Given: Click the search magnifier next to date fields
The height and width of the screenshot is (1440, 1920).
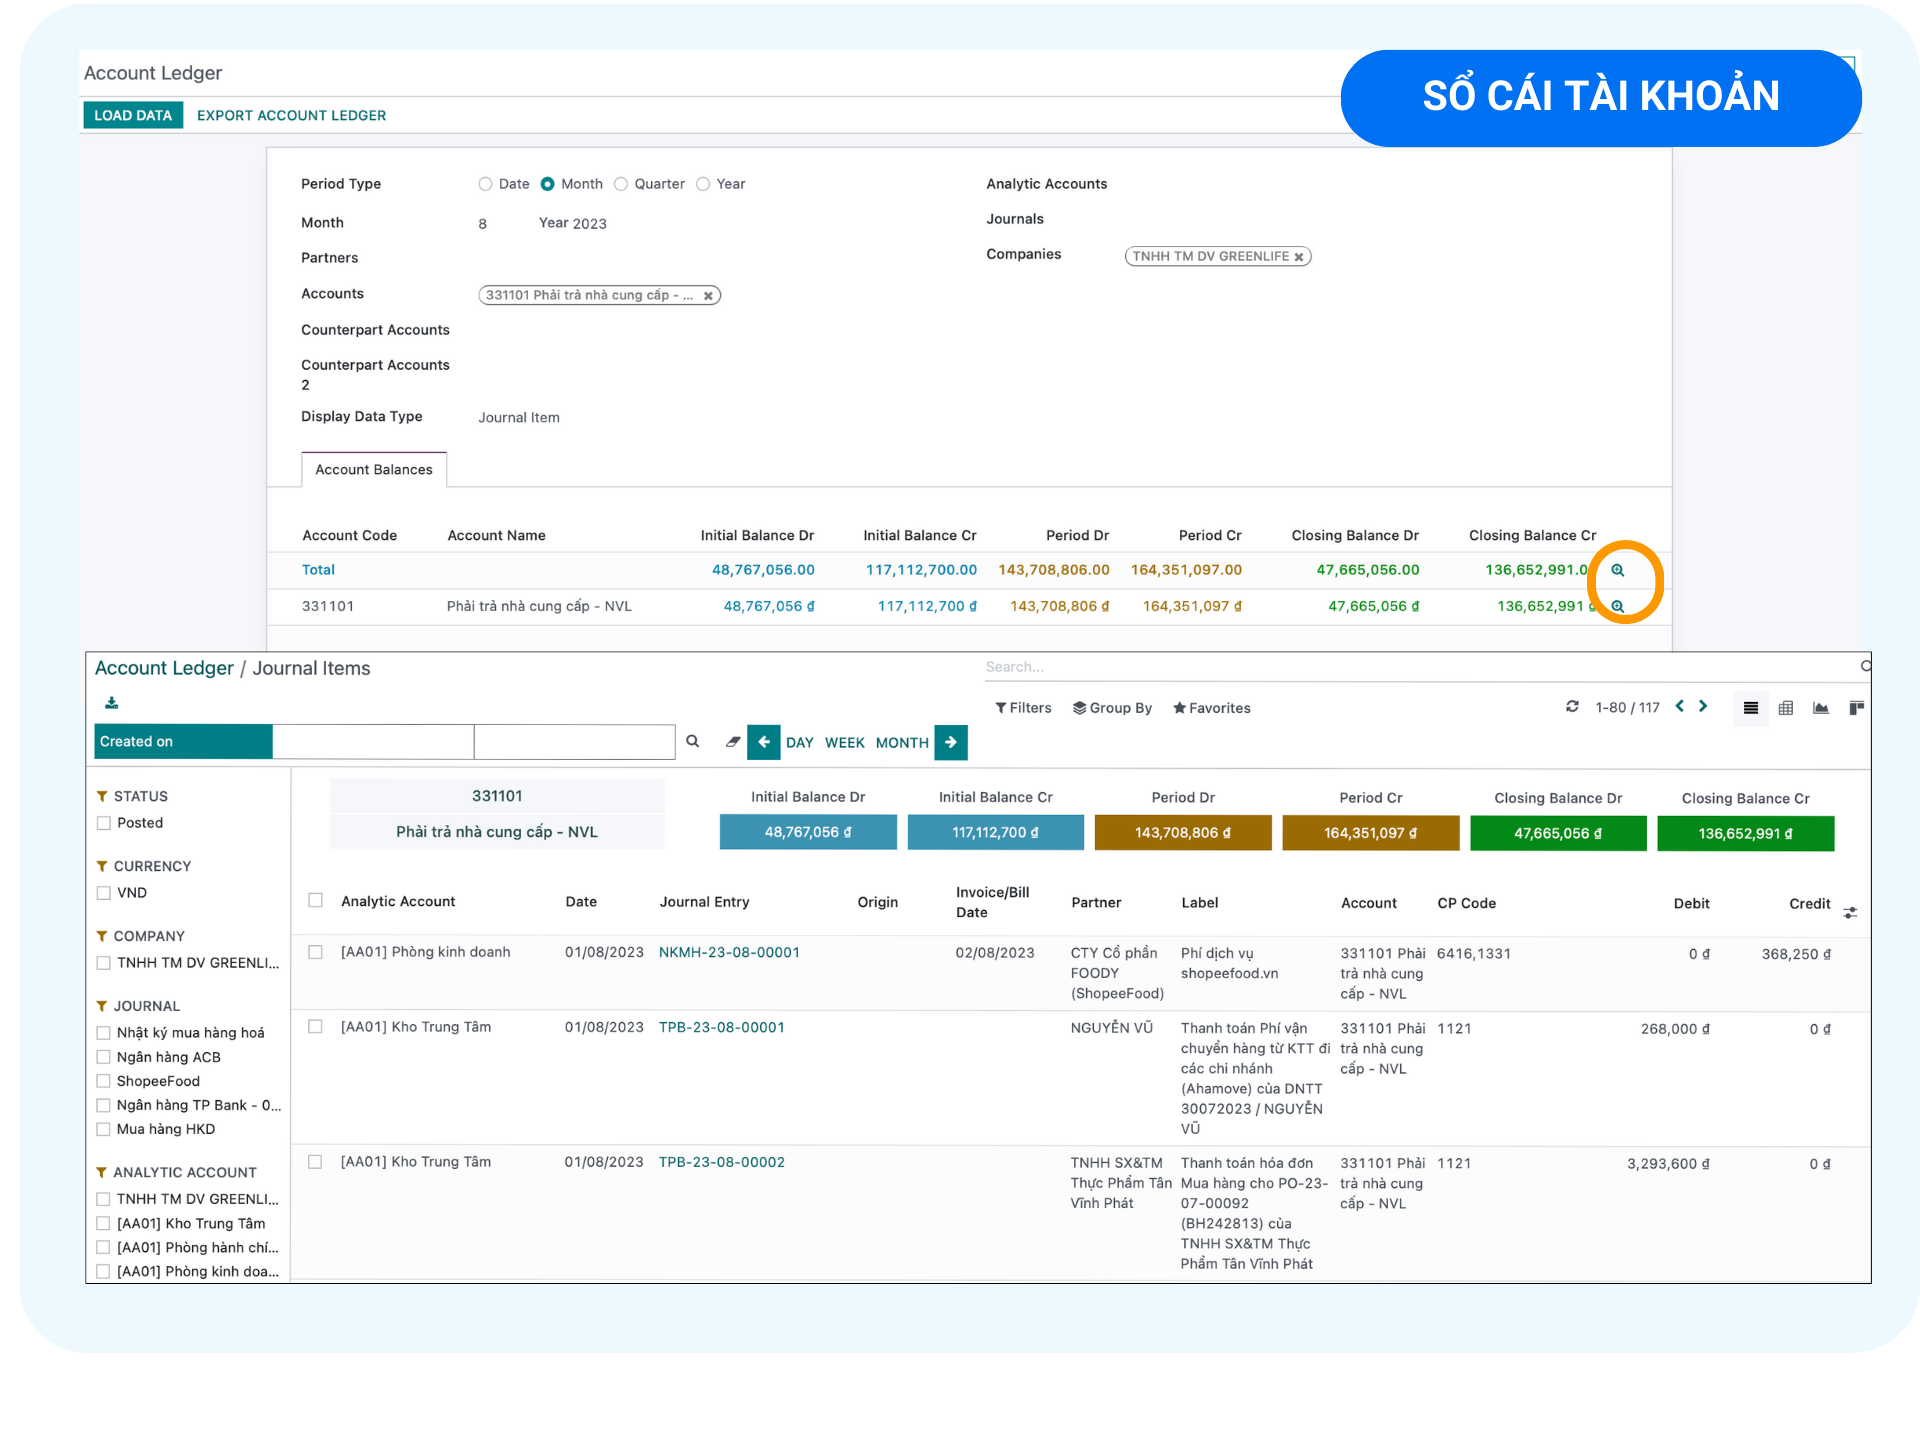Looking at the screenshot, I should pyautogui.click(x=692, y=742).
